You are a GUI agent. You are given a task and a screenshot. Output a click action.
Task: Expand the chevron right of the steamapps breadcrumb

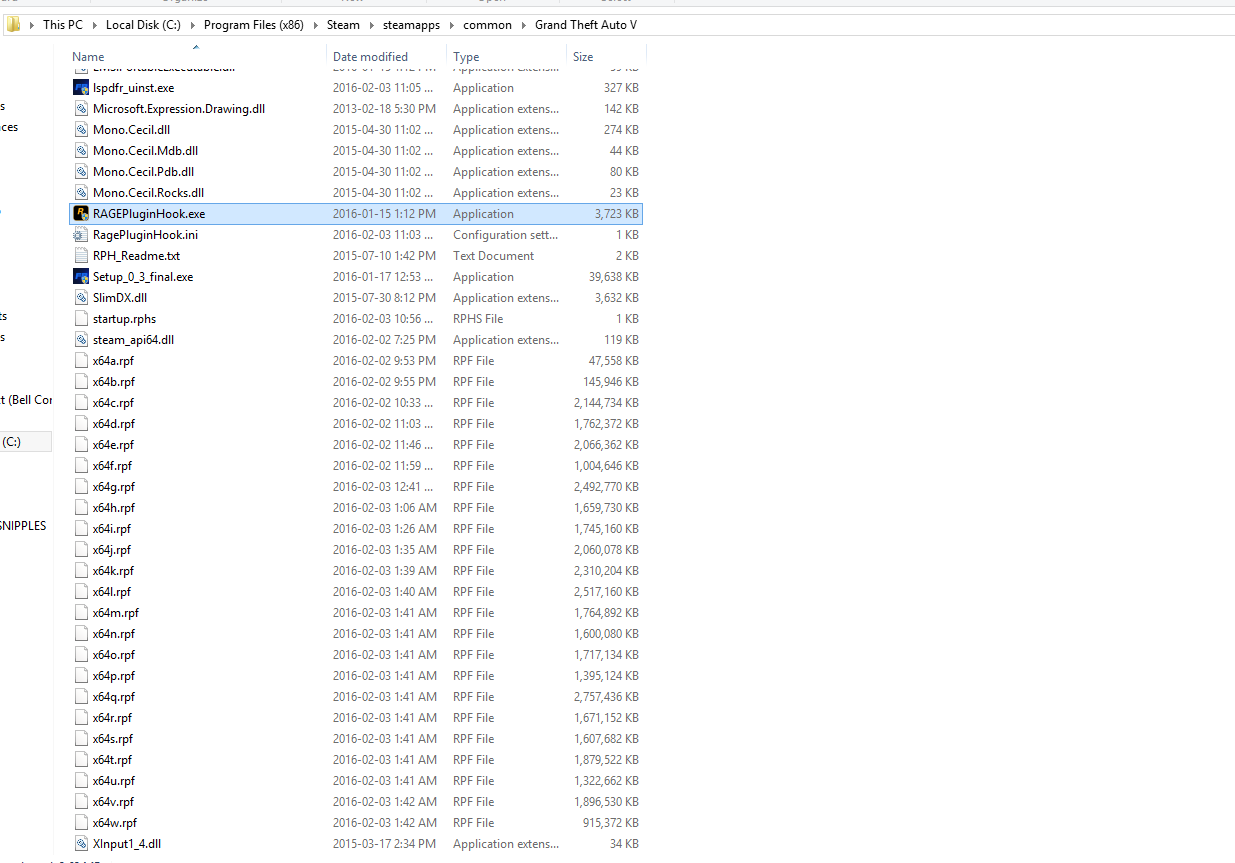coord(451,25)
